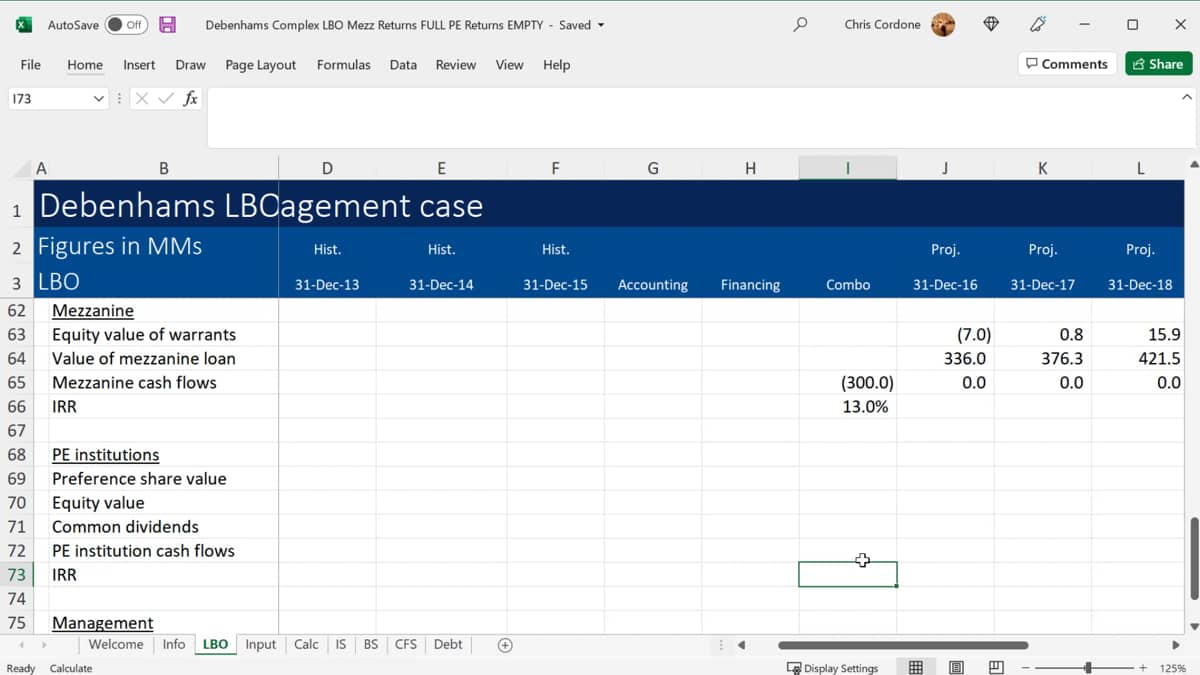Switch to the Debt sheet tab
This screenshot has height=675, width=1200.
click(x=448, y=644)
